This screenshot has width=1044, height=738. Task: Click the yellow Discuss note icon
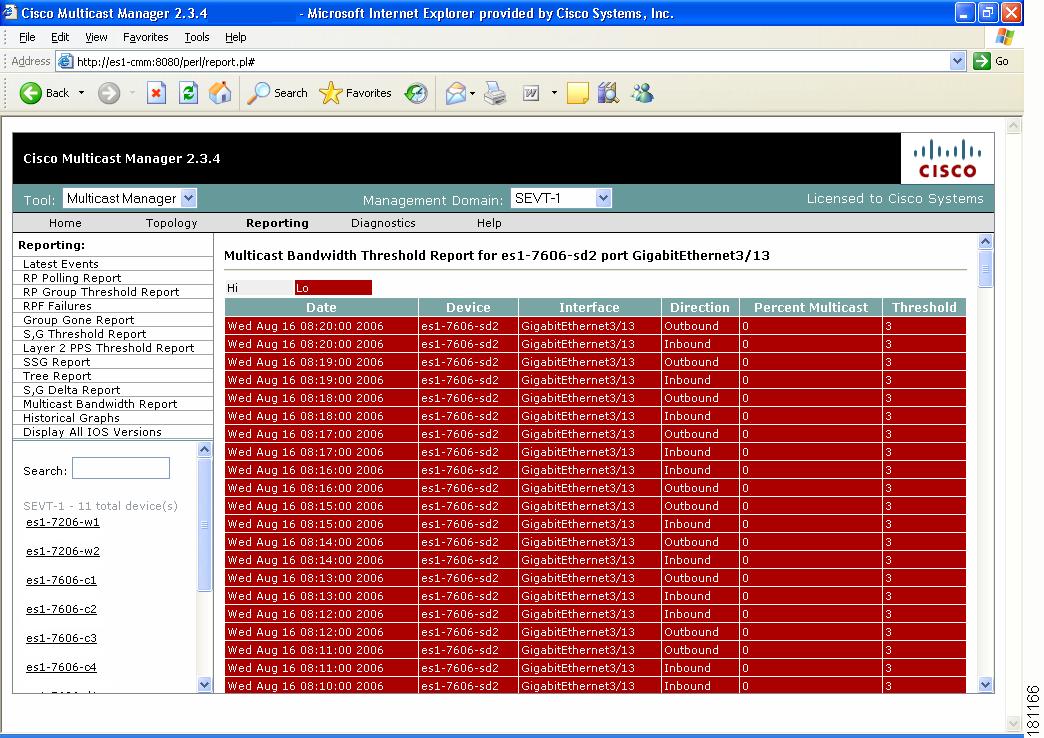(x=577, y=93)
